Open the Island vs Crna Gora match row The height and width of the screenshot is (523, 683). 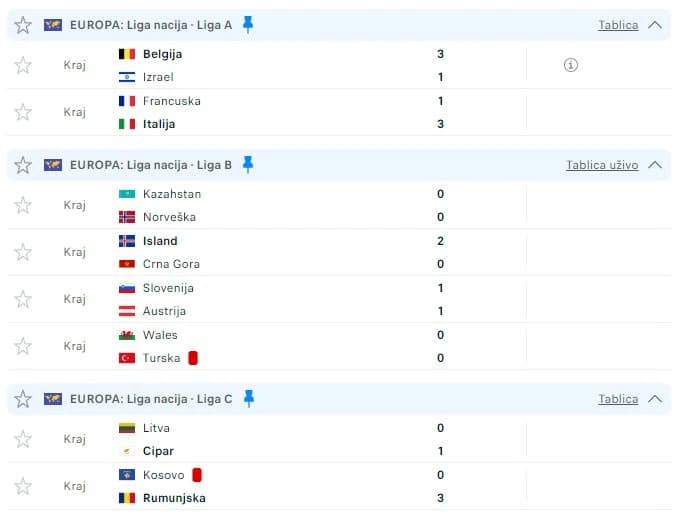click(340, 252)
